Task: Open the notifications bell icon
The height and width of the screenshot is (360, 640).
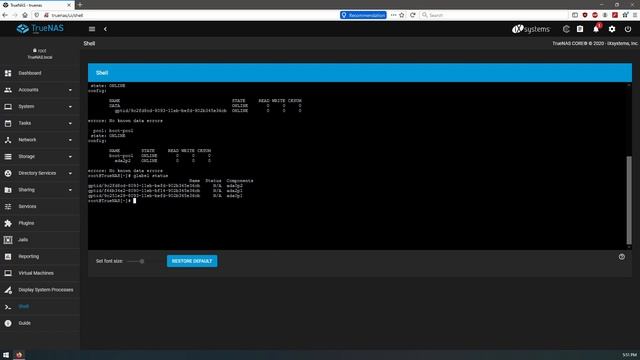Action: tap(596, 29)
